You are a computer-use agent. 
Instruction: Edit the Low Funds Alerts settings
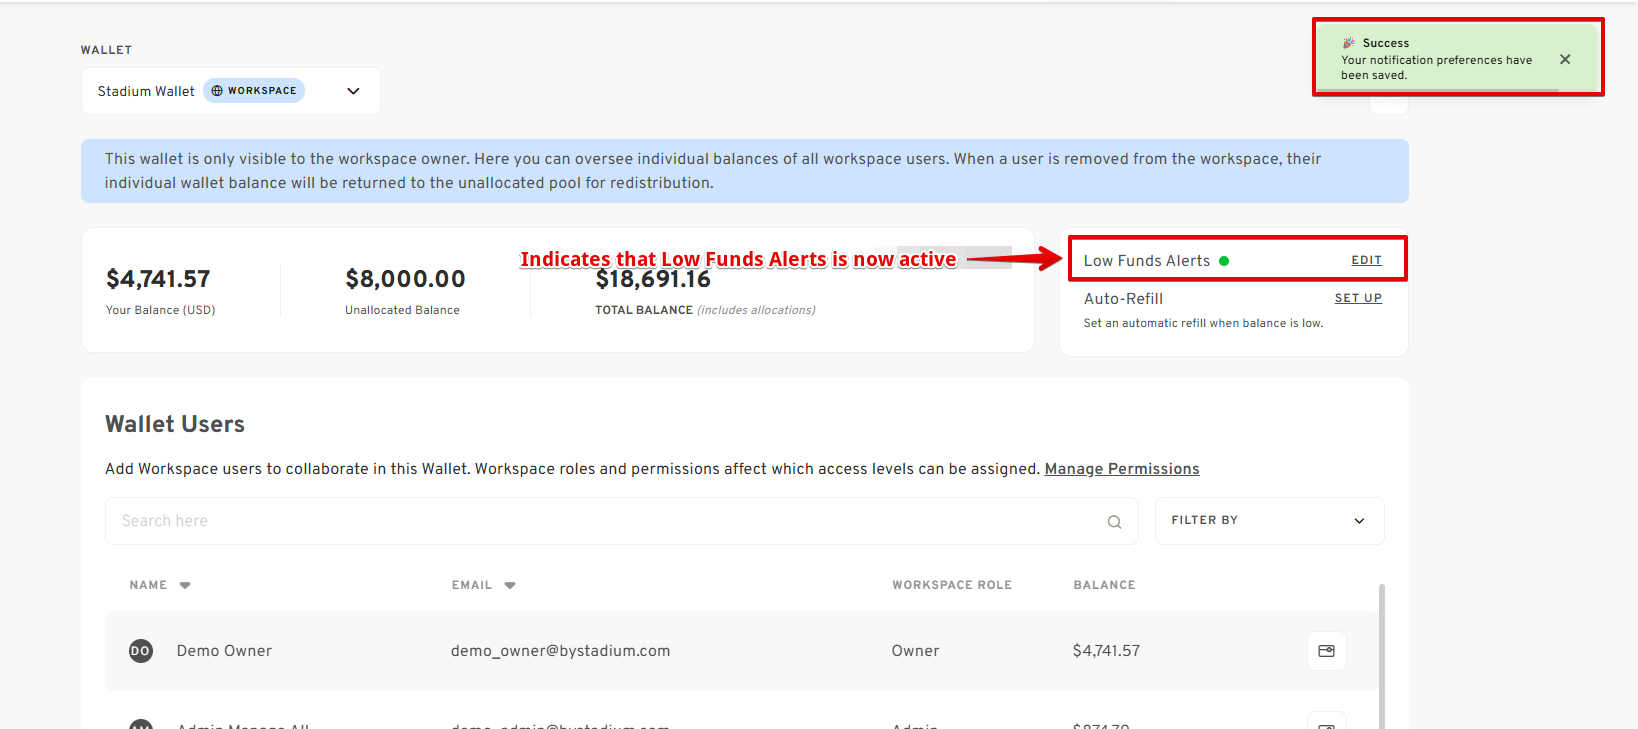pos(1366,260)
